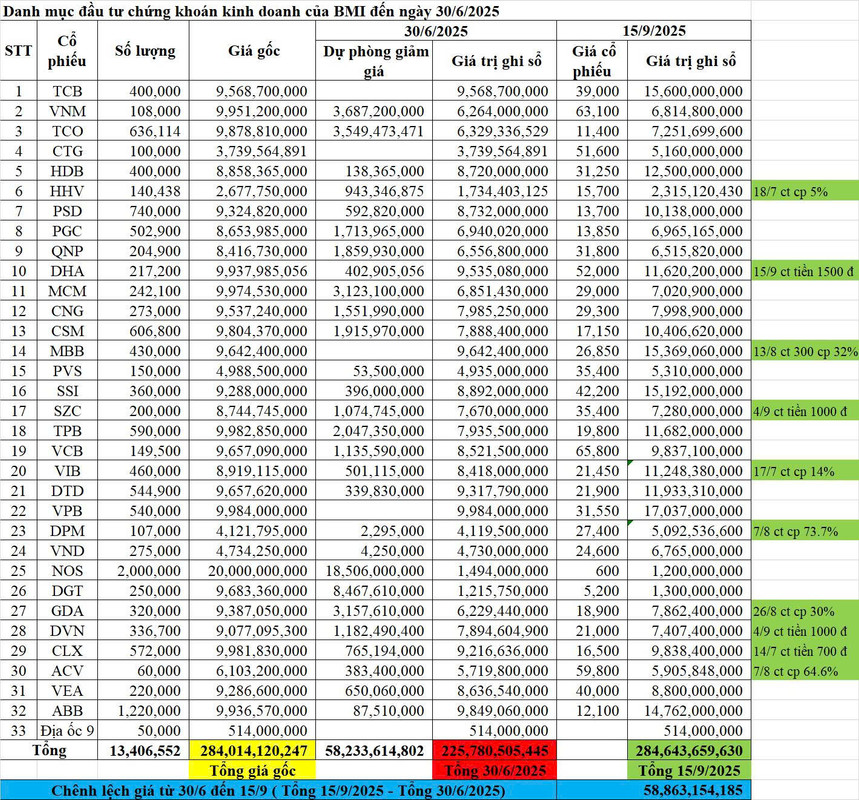This screenshot has height=800, width=859.
Task: Select red total 225,780,505,445
Action: tap(495, 751)
